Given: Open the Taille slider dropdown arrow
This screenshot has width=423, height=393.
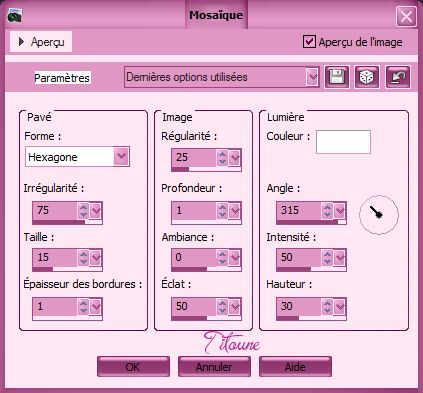Looking at the screenshot, I should coord(96,258).
